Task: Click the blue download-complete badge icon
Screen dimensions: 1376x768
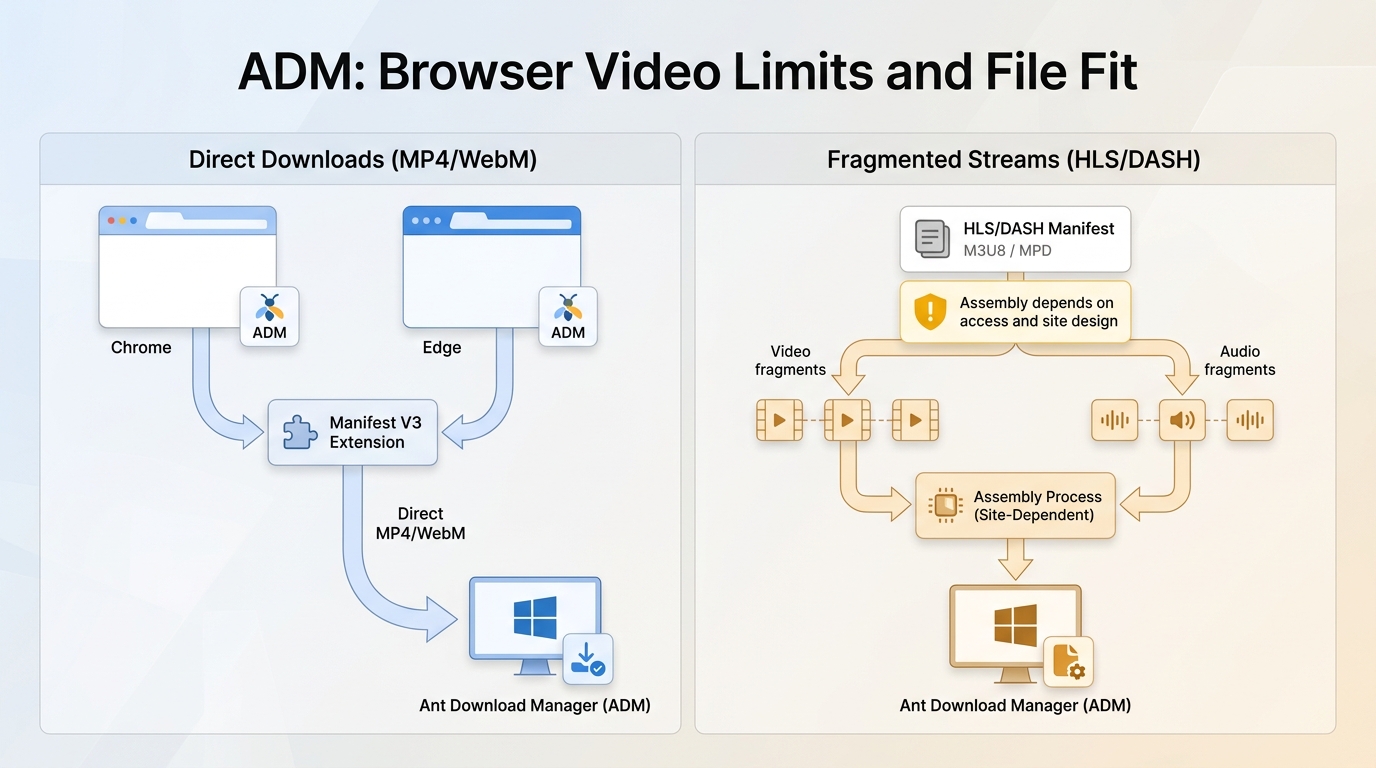Action: pyautogui.click(x=588, y=659)
